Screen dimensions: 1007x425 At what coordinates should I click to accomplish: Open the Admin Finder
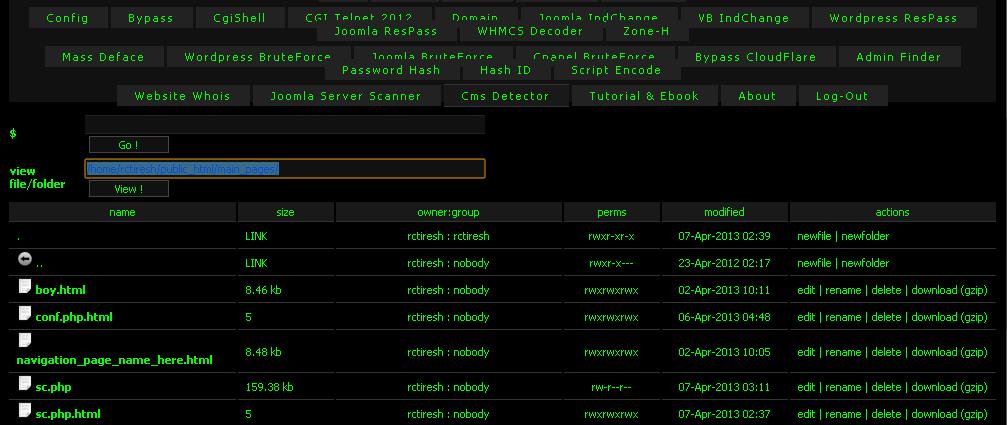(898, 57)
